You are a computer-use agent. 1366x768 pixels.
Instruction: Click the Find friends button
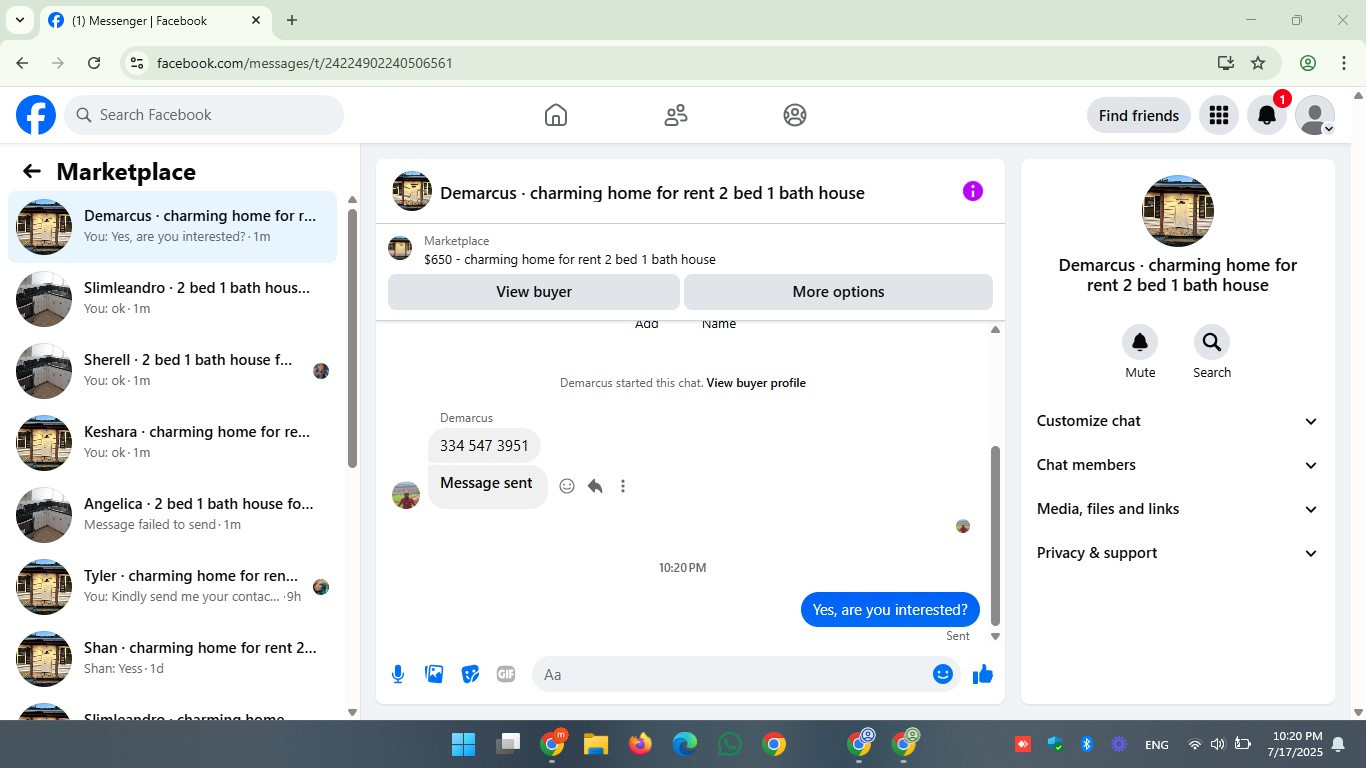[1139, 115]
